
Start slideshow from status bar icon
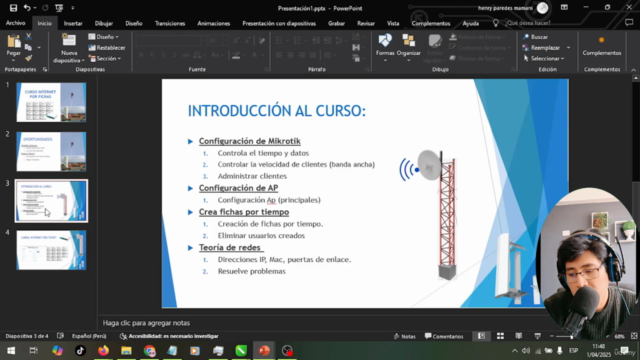coord(537,336)
